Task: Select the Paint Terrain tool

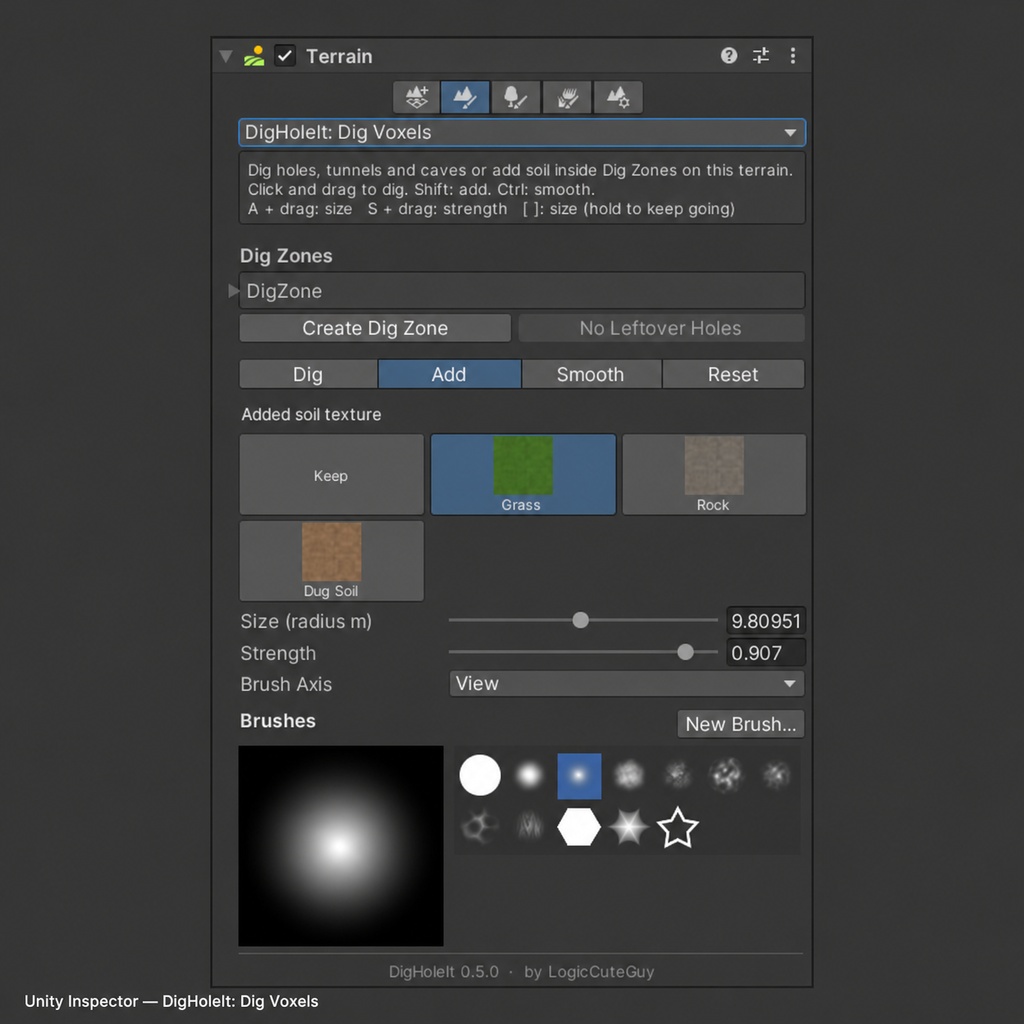Action: pos(465,97)
